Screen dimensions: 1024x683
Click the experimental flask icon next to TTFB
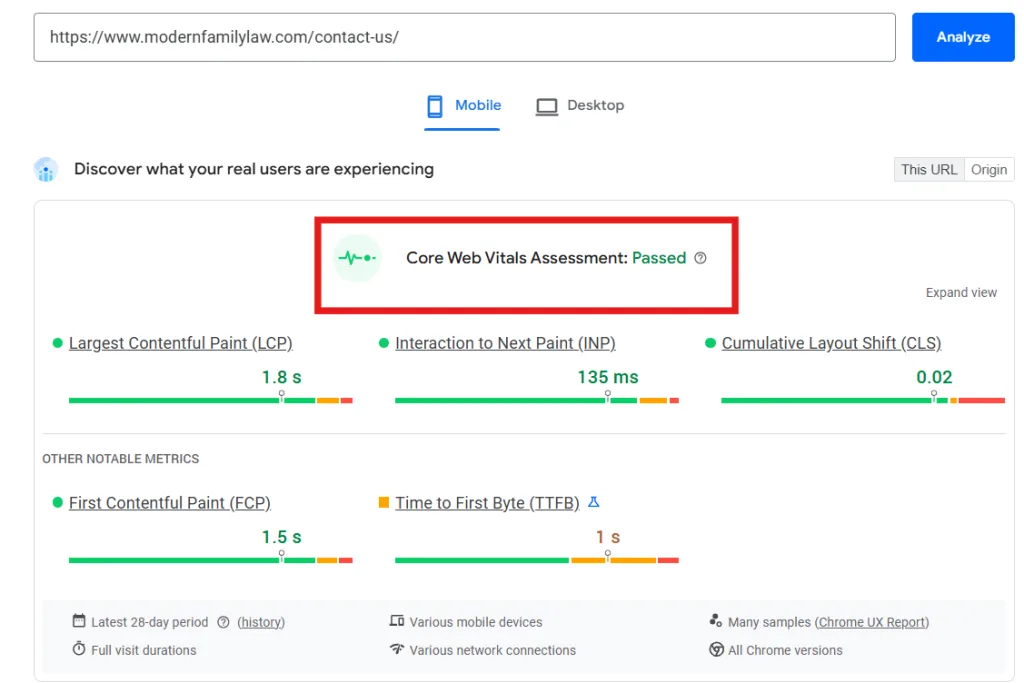coord(594,502)
